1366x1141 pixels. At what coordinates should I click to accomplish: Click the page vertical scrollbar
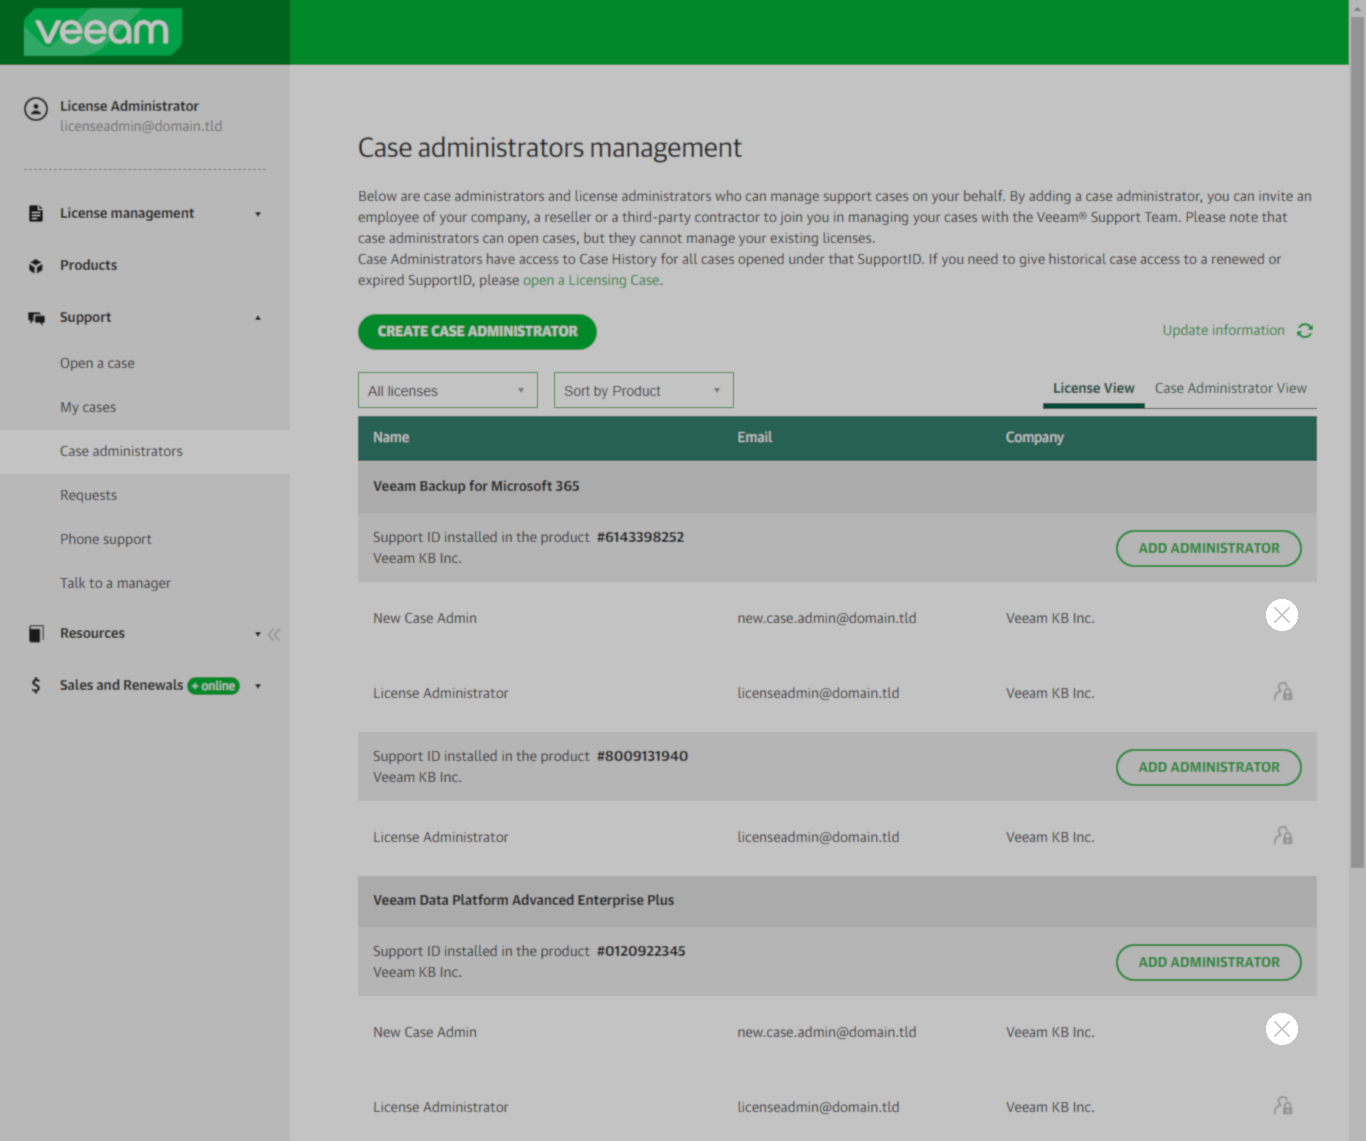[x=1357, y=440]
